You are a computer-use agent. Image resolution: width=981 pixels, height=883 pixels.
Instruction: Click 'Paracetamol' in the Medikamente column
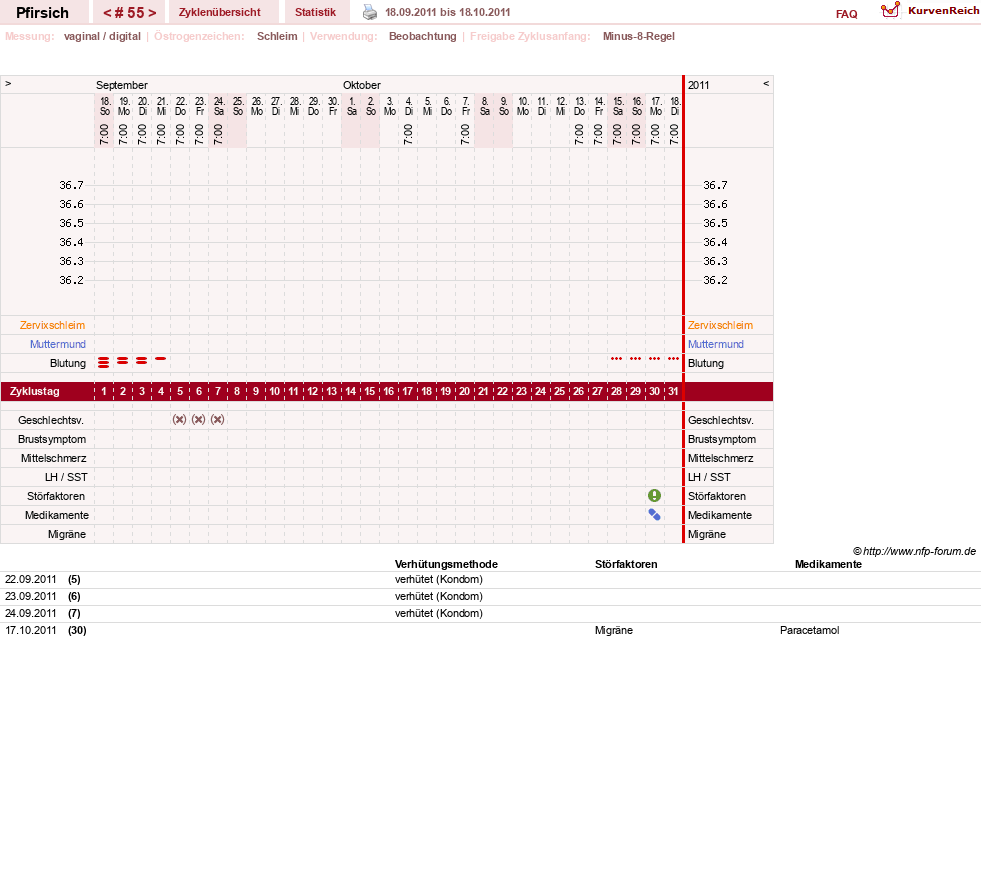pyautogui.click(x=810, y=630)
